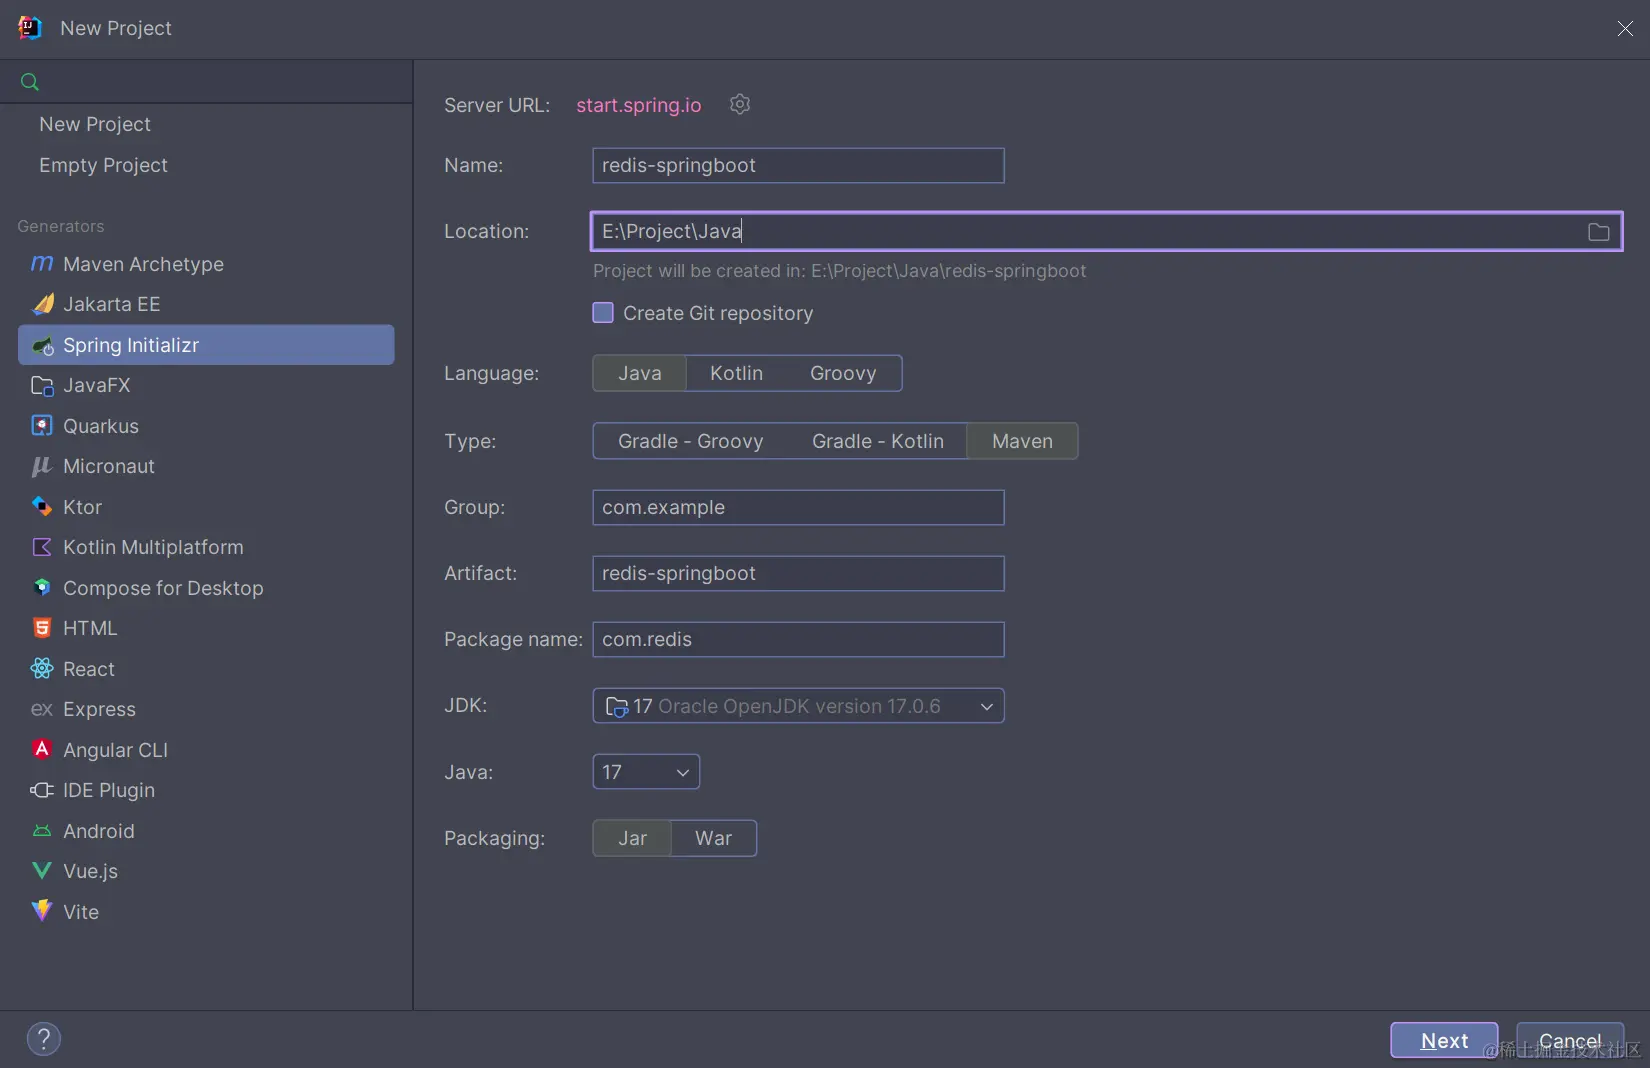This screenshot has height=1068, width=1650.
Task: Click the Location input field
Action: coord(1106,232)
